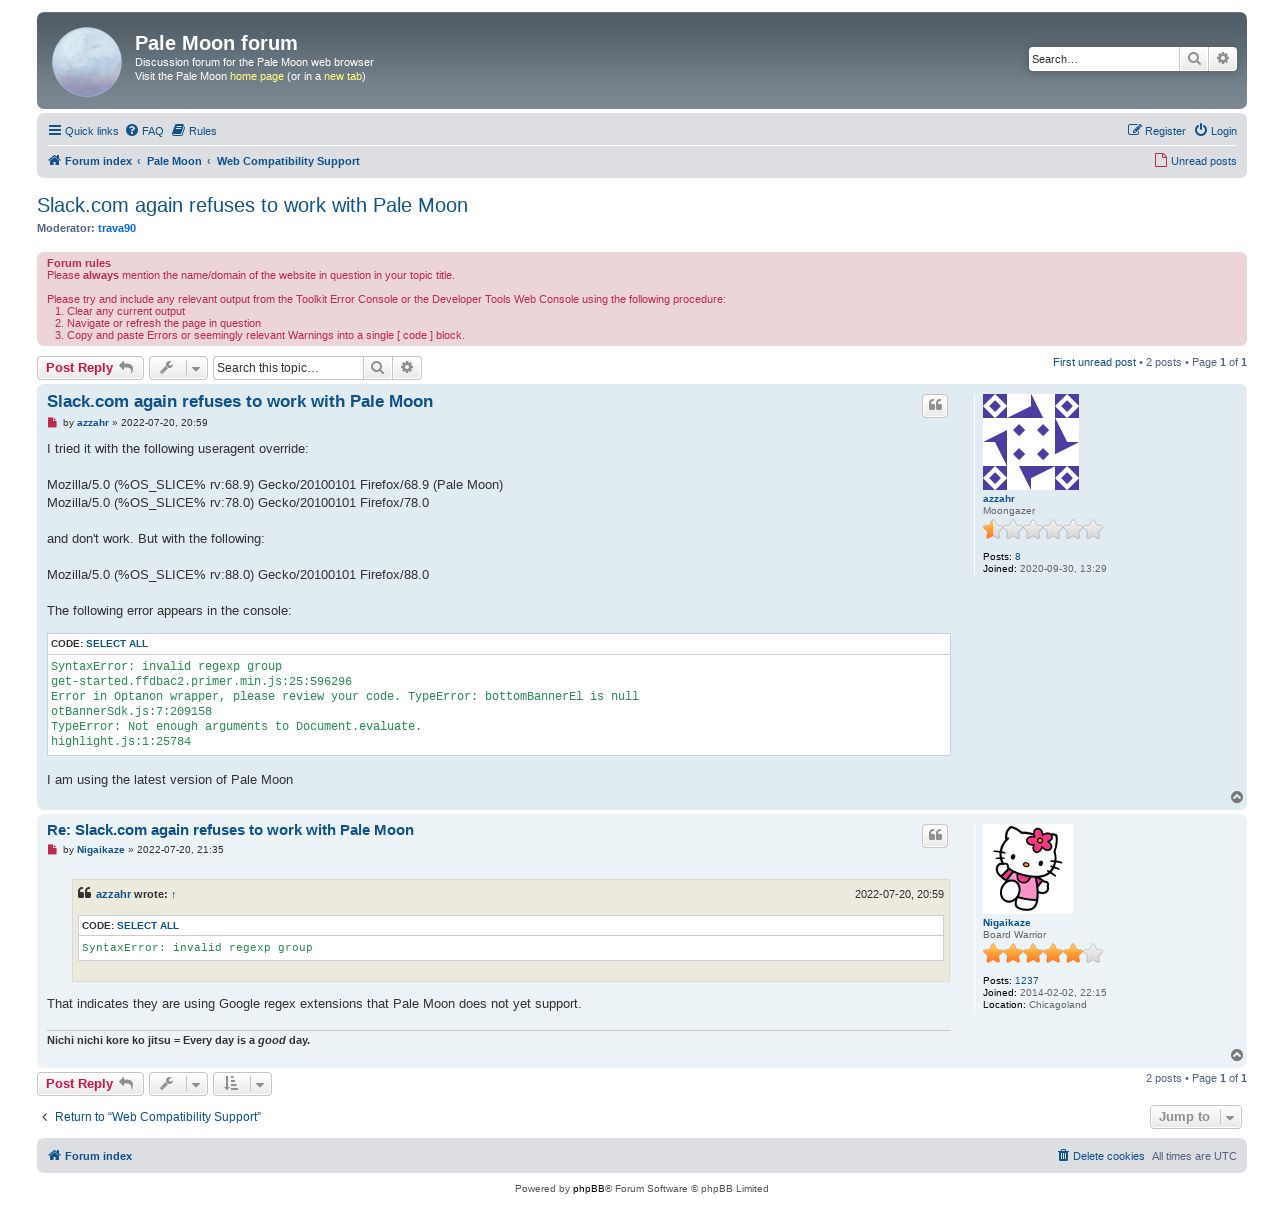Click Nigaikaze username under avatar
The width and height of the screenshot is (1284, 1216).
1006,923
